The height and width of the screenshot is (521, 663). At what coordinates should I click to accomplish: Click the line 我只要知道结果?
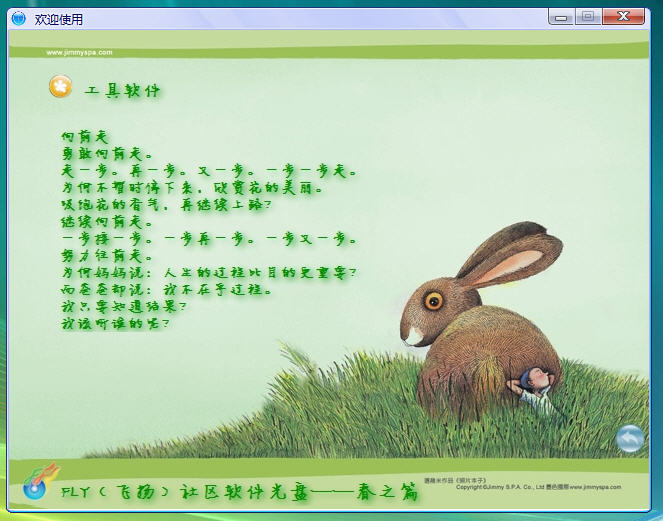click(124, 307)
